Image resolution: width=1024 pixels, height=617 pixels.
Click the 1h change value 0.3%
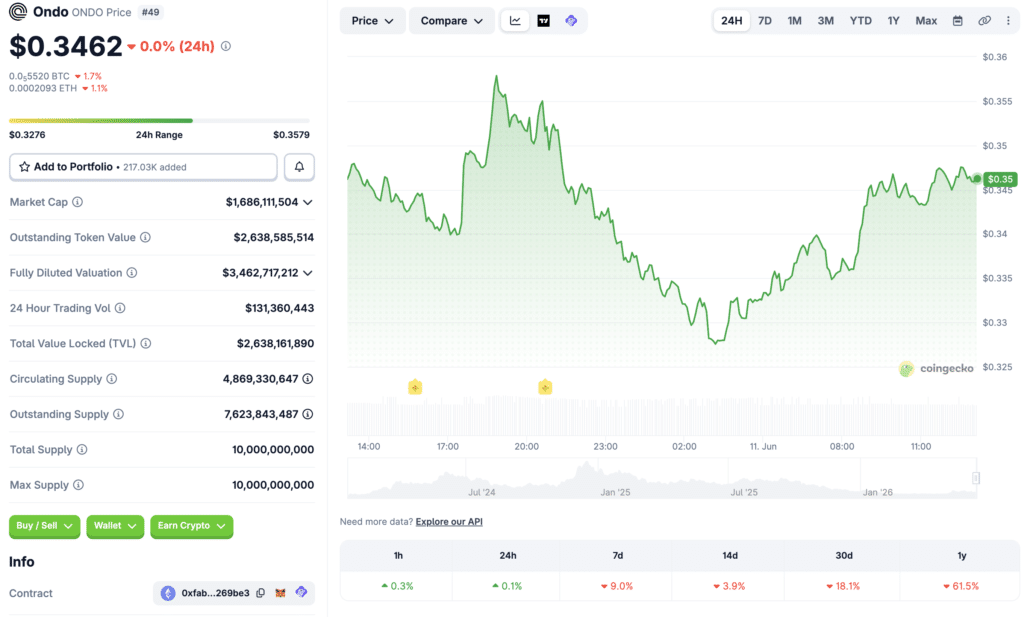(x=397, y=586)
